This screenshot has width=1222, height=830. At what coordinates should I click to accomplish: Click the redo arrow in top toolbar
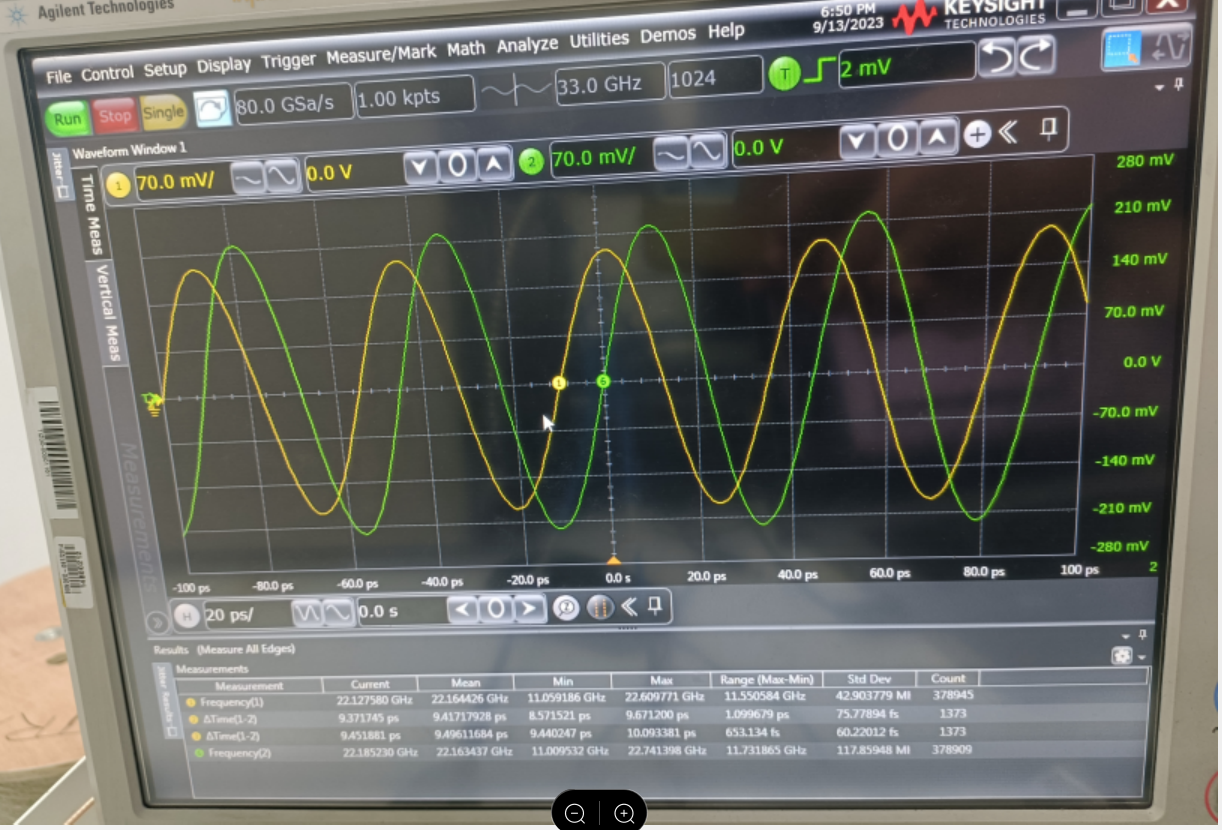(1036, 55)
